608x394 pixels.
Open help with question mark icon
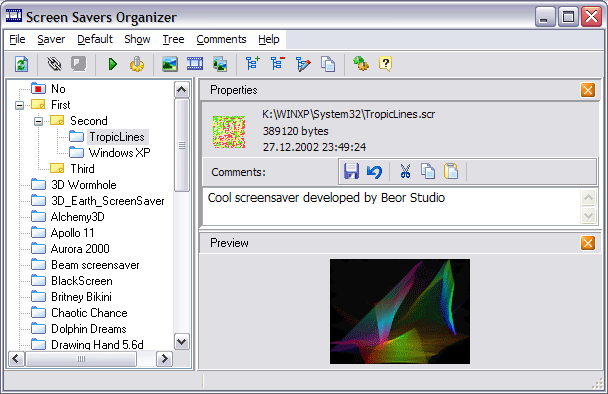pos(385,64)
